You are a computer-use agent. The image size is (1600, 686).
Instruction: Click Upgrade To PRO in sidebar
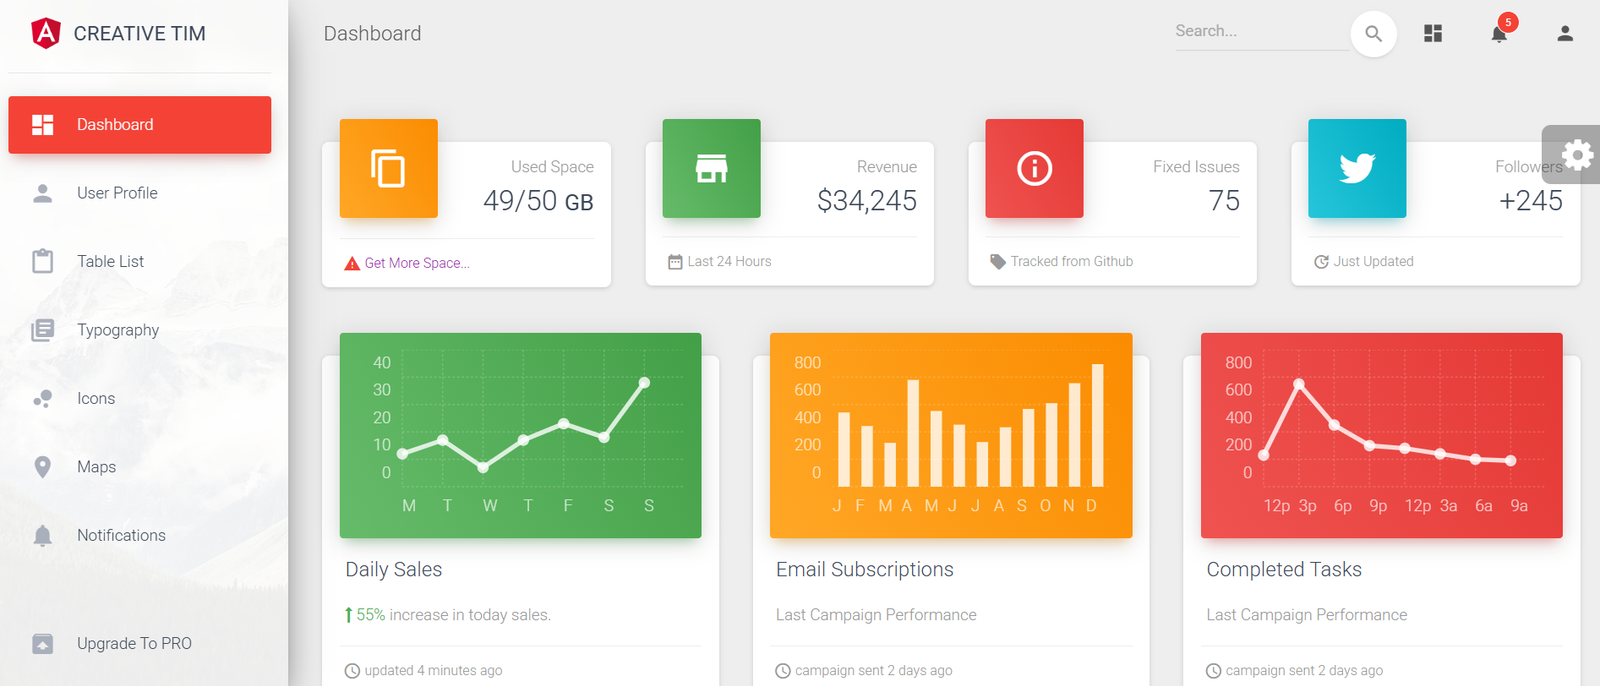(140, 643)
